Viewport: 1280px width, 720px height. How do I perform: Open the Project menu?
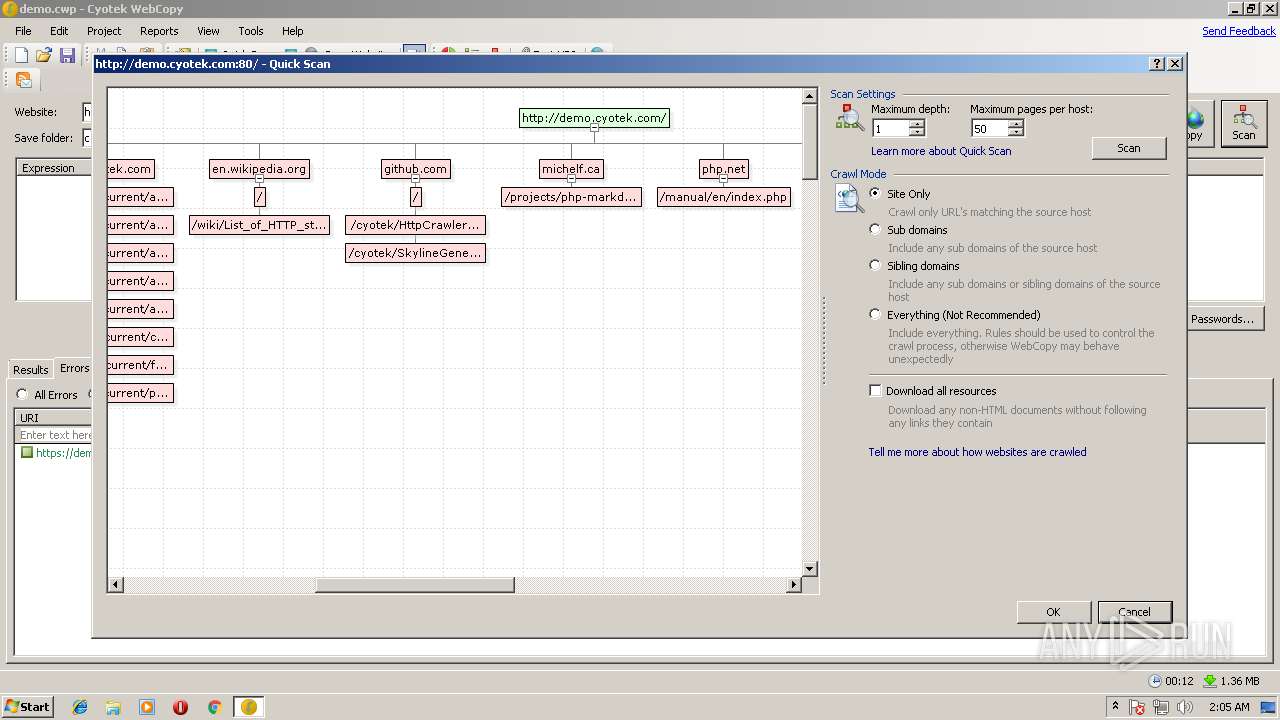click(x=104, y=31)
